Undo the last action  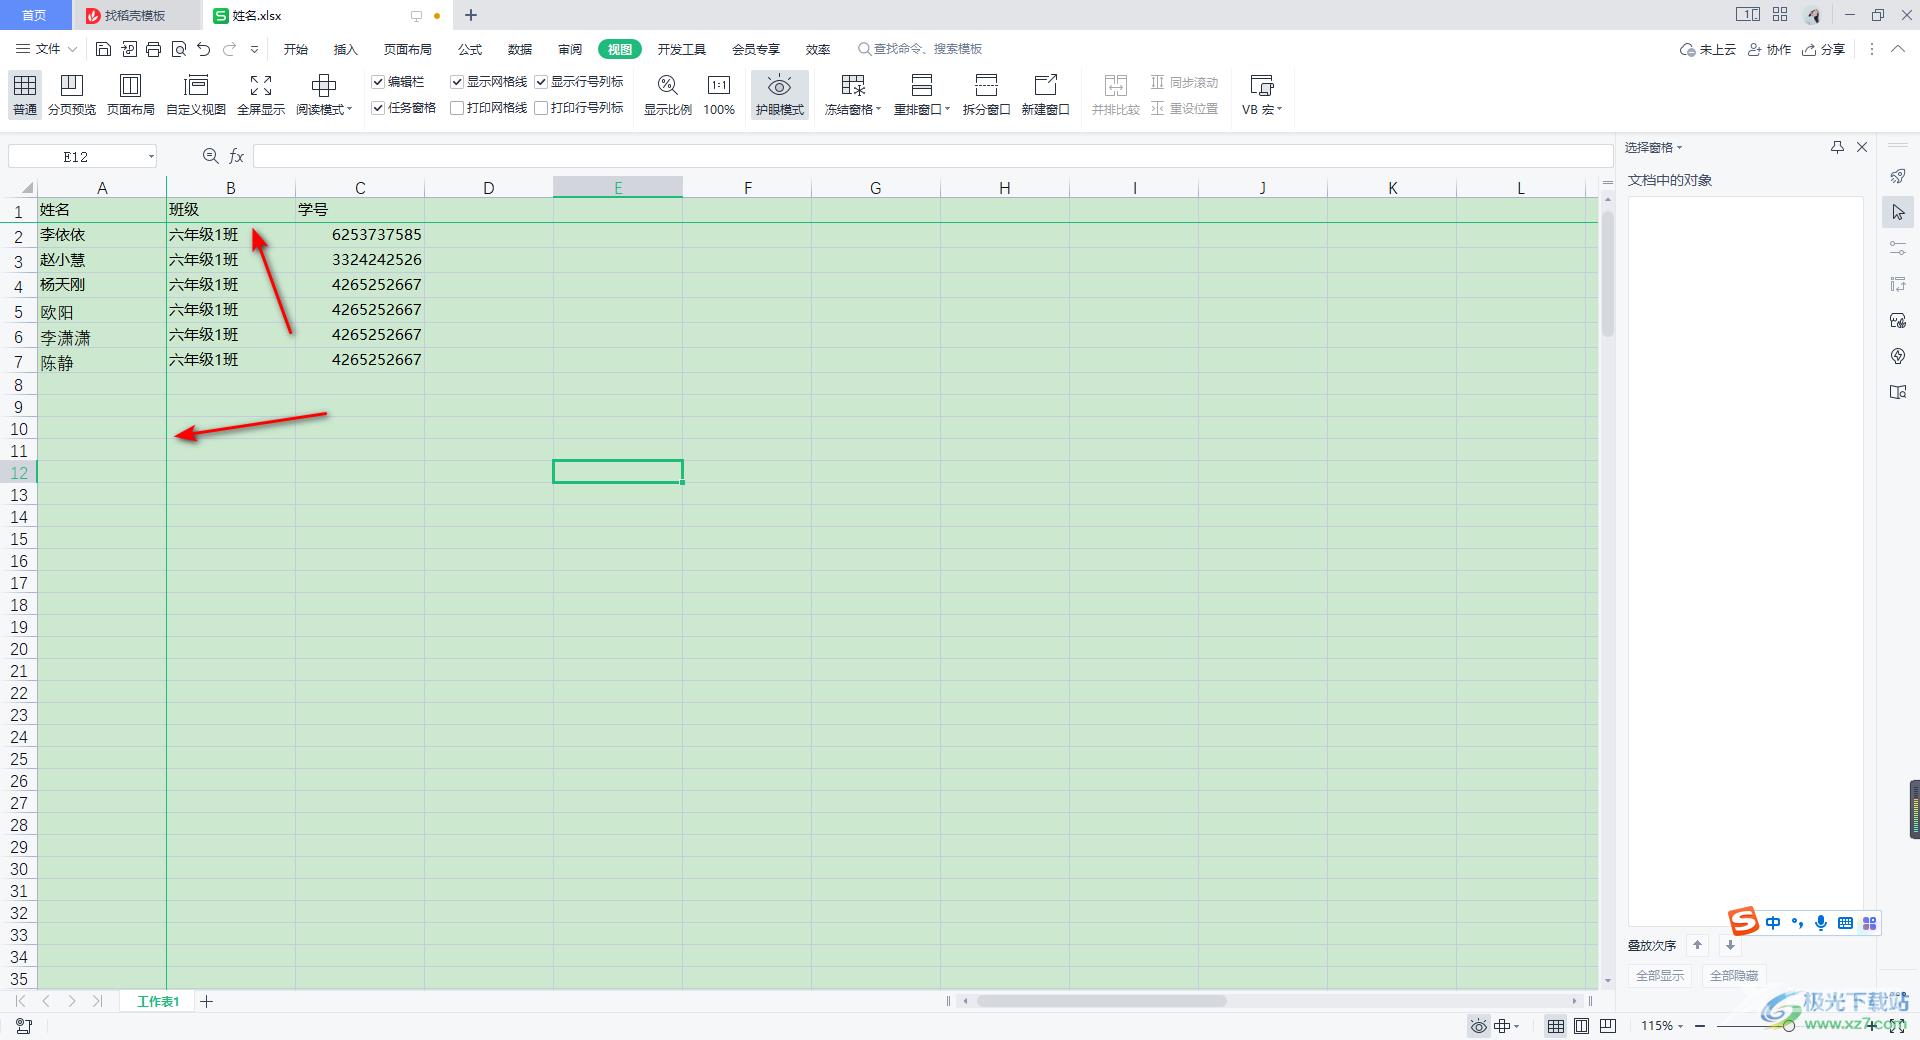pyautogui.click(x=204, y=49)
